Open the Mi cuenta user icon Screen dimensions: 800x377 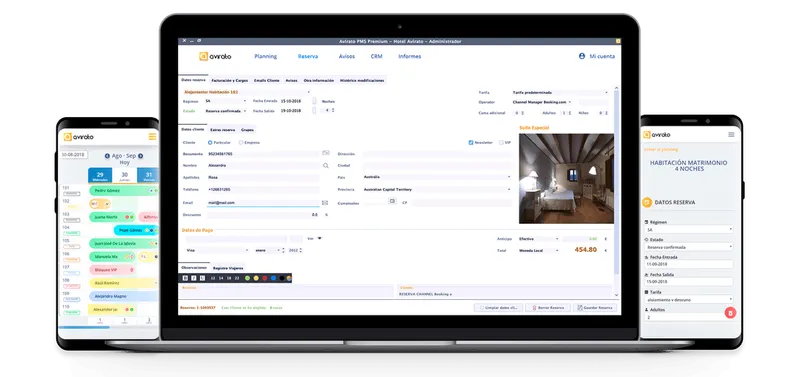point(582,56)
